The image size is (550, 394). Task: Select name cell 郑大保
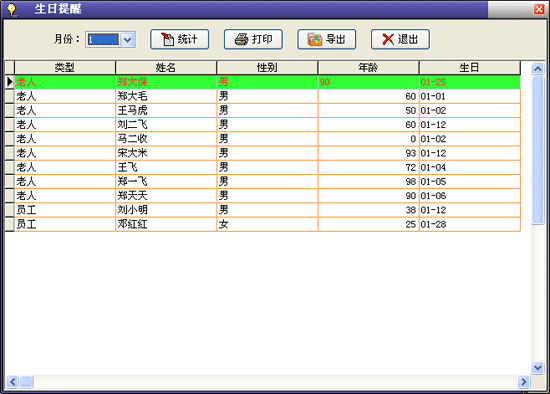(x=166, y=82)
